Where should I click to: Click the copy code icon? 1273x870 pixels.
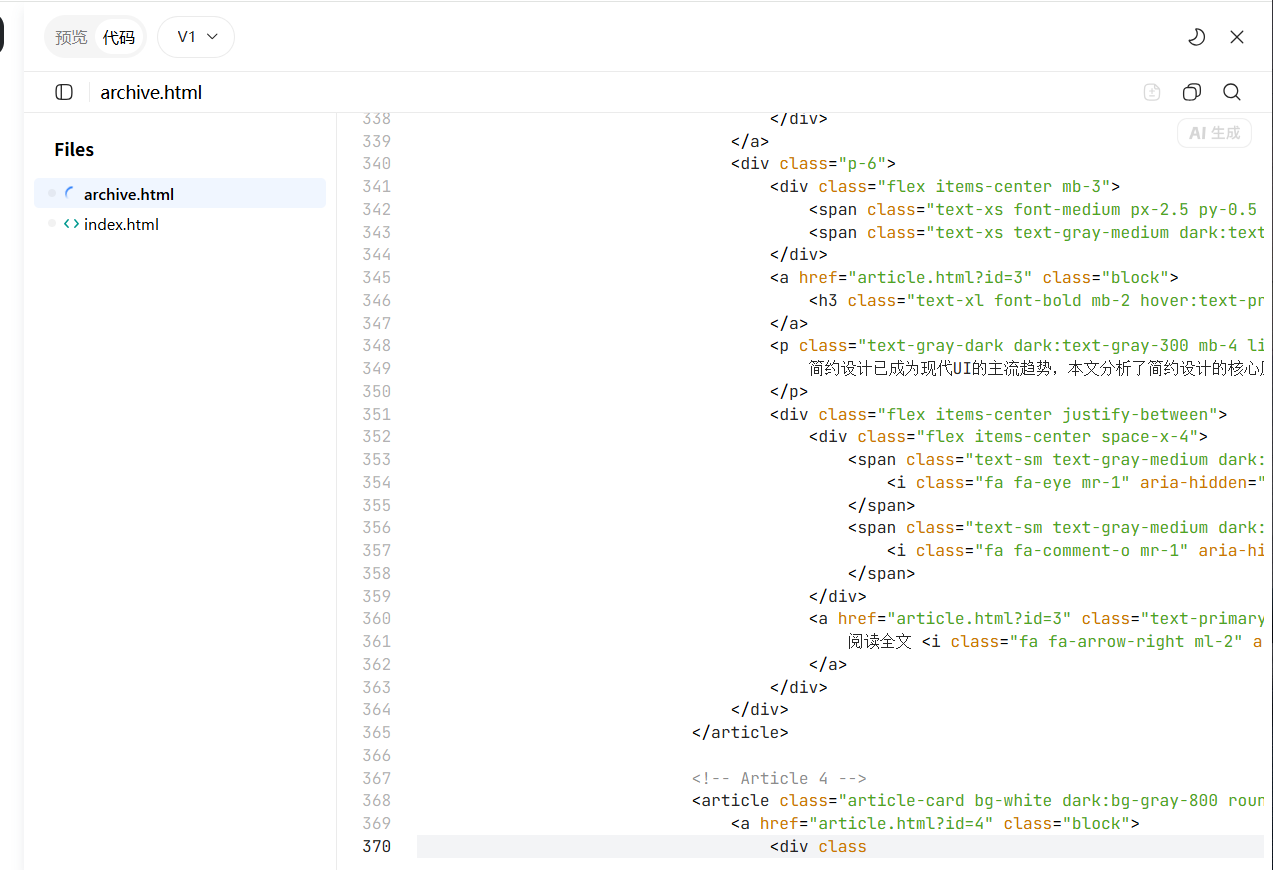click(1191, 92)
